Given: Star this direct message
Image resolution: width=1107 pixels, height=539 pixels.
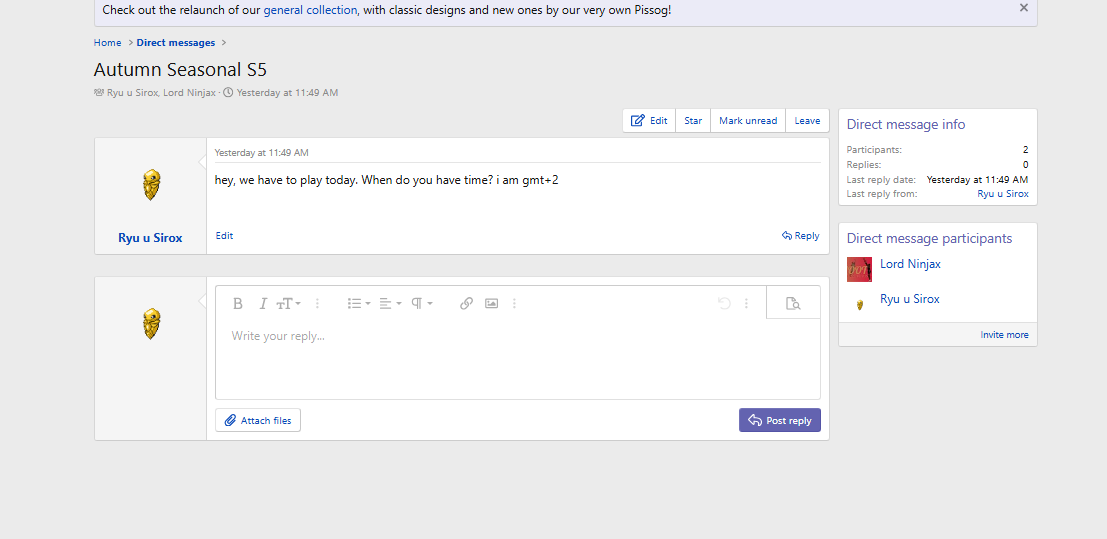Looking at the screenshot, I should (693, 121).
